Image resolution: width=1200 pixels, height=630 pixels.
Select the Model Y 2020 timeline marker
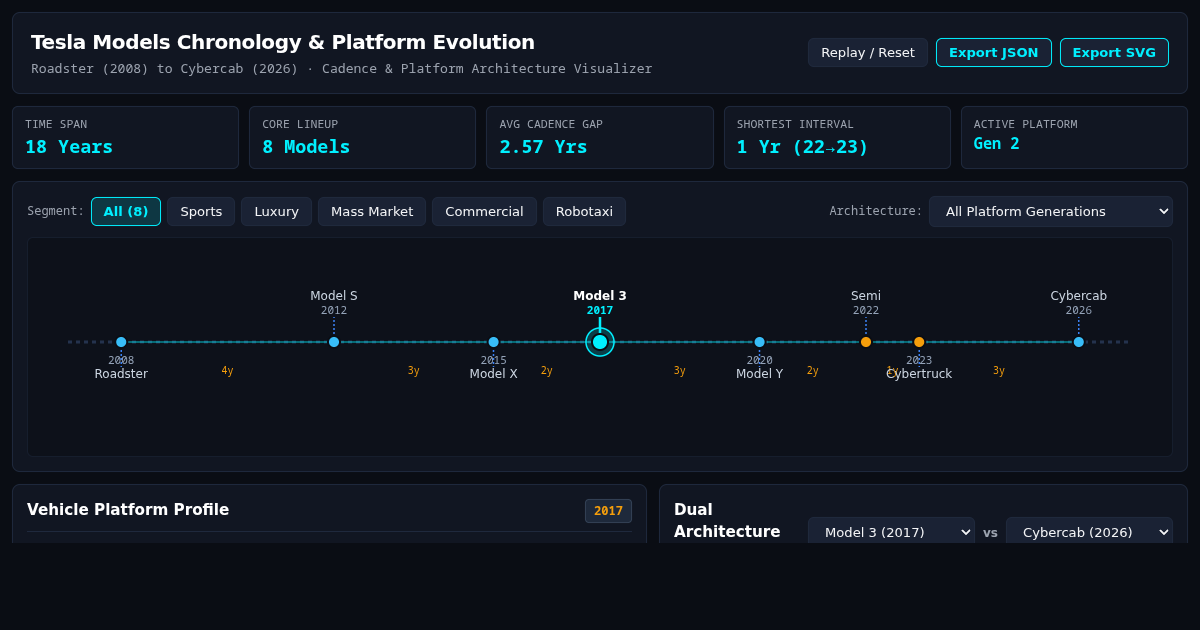click(760, 342)
